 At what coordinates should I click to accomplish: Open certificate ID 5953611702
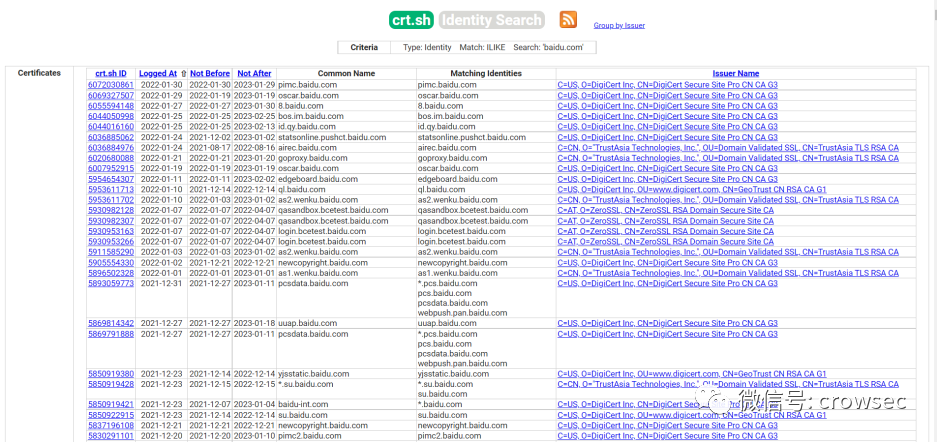[x=111, y=200]
